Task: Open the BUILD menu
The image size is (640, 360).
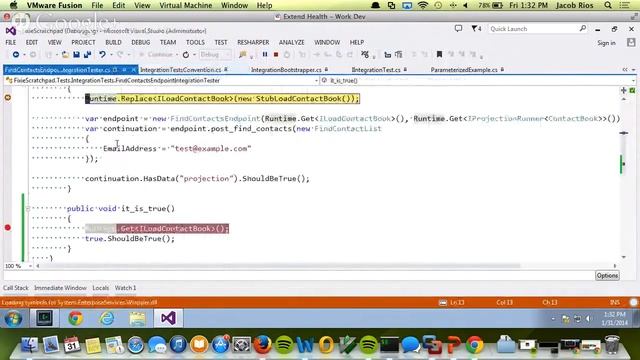Action: (113, 42)
